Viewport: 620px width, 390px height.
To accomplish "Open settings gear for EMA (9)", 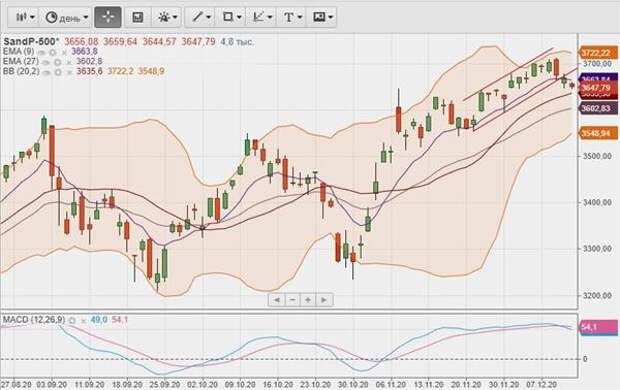I will [53, 52].
